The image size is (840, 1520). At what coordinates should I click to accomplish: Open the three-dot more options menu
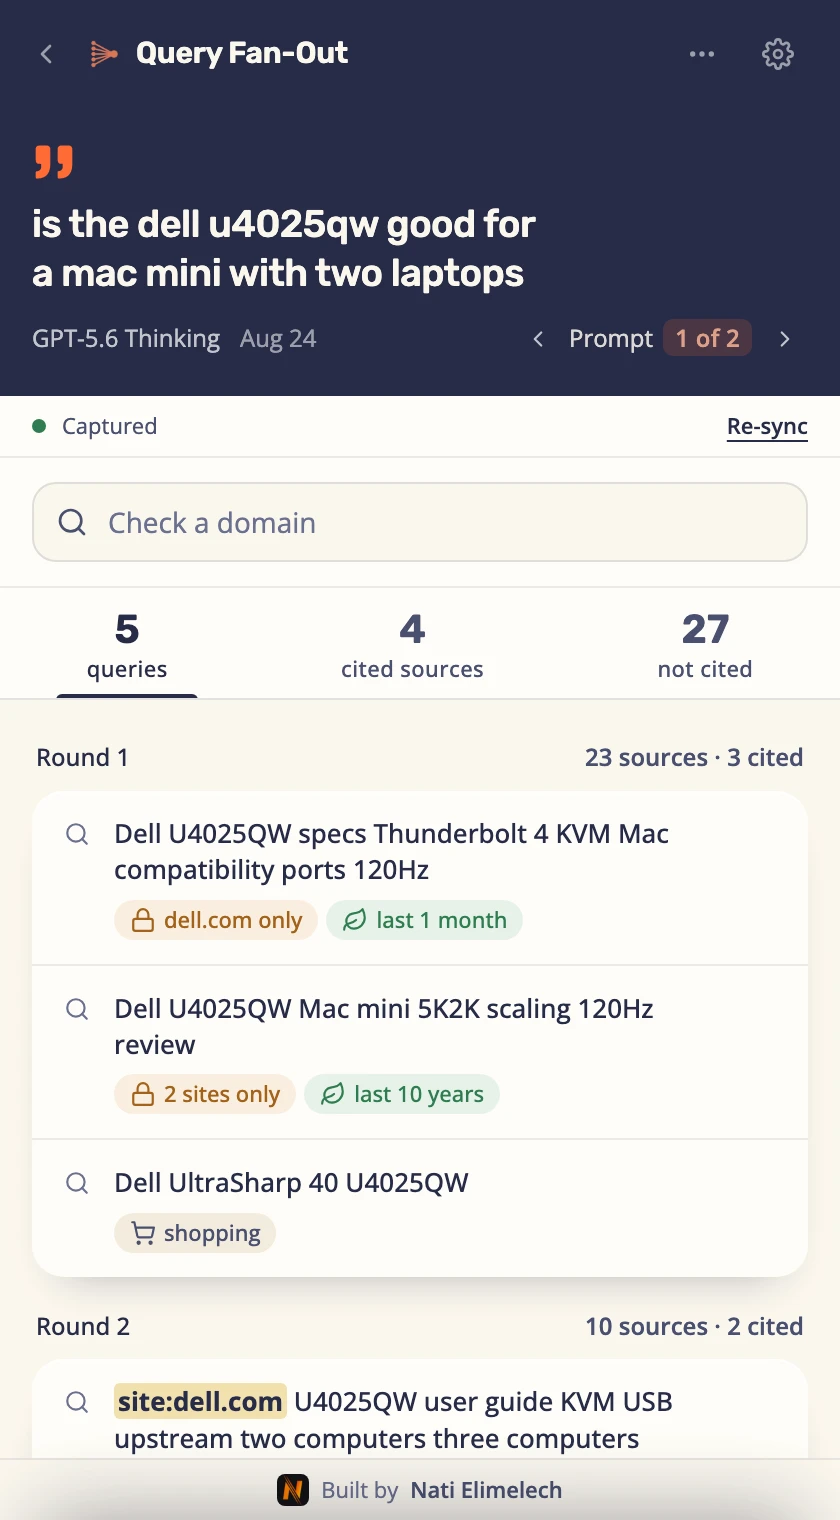pos(702,54)
